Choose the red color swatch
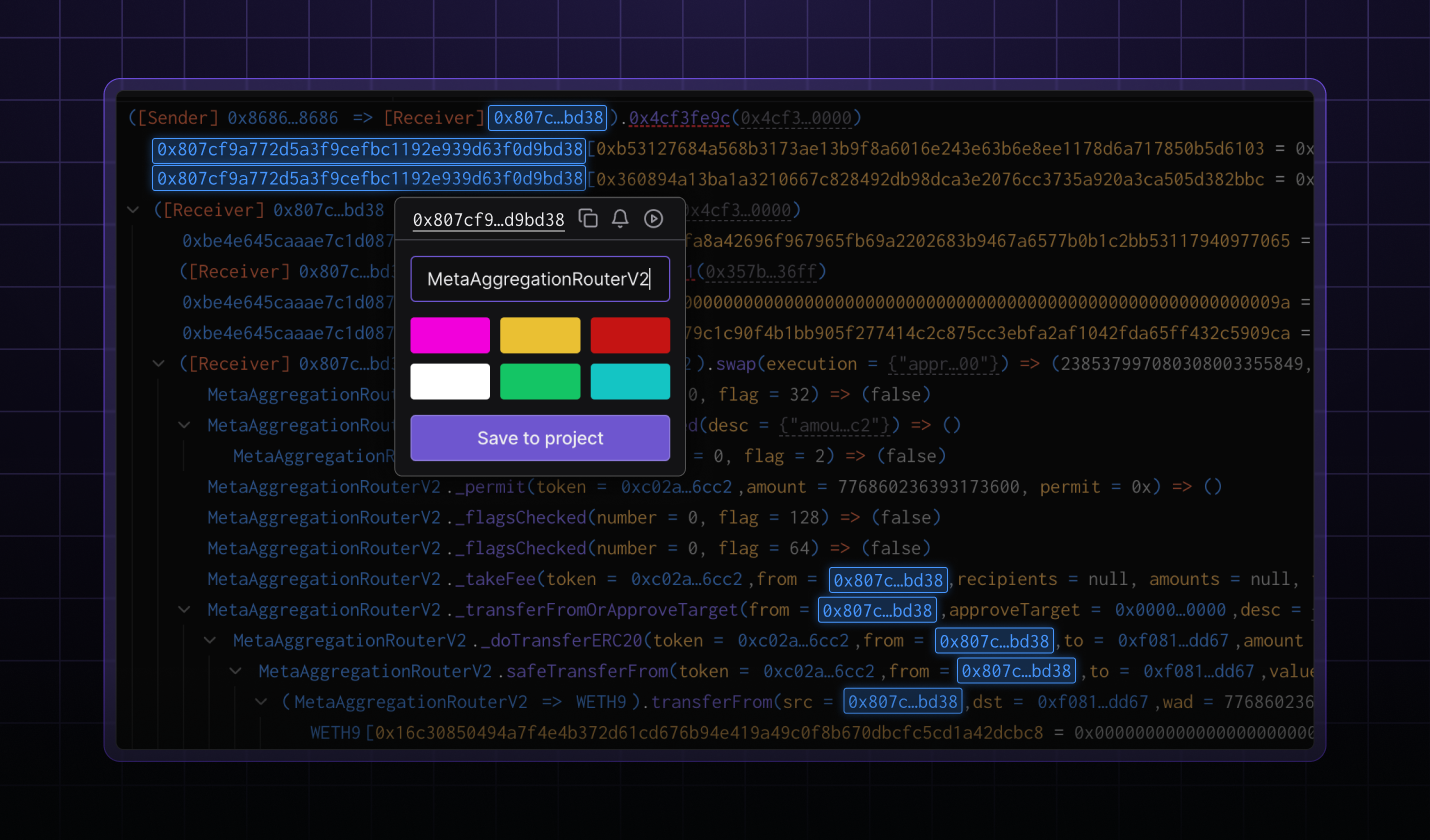 (x=630, y=336)
